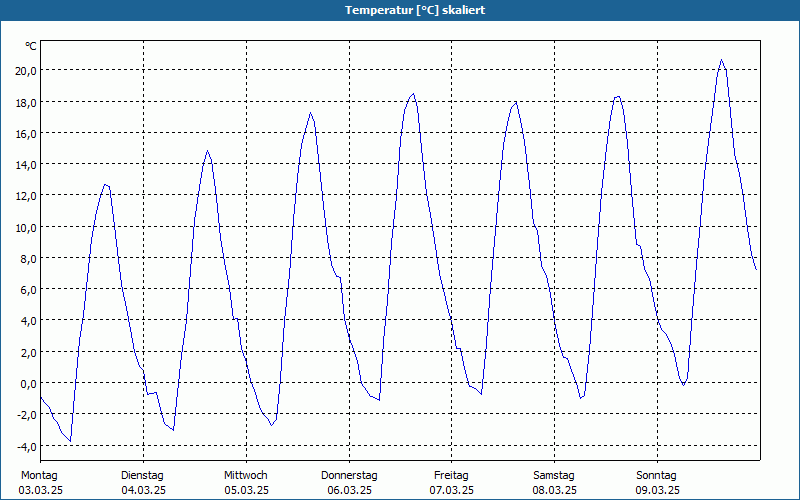Click the 0,0 y-axis label
The image size is (800, 500).
pos(28,384)
